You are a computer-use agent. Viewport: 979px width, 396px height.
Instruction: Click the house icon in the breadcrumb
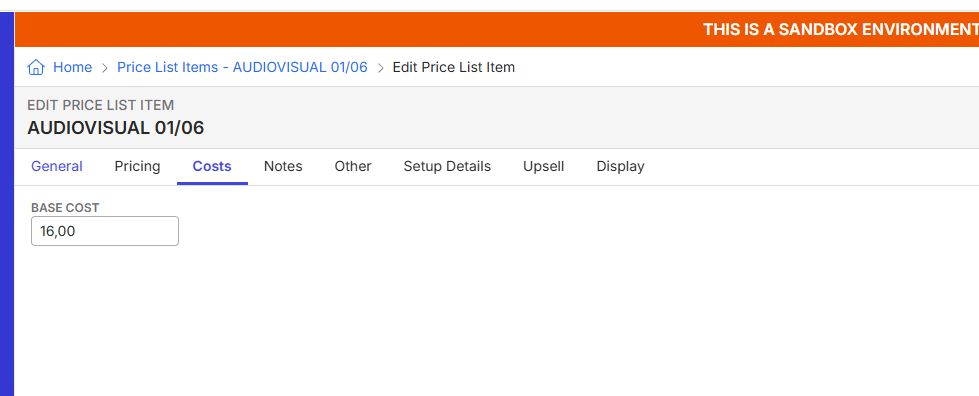(x=36, y=67)
